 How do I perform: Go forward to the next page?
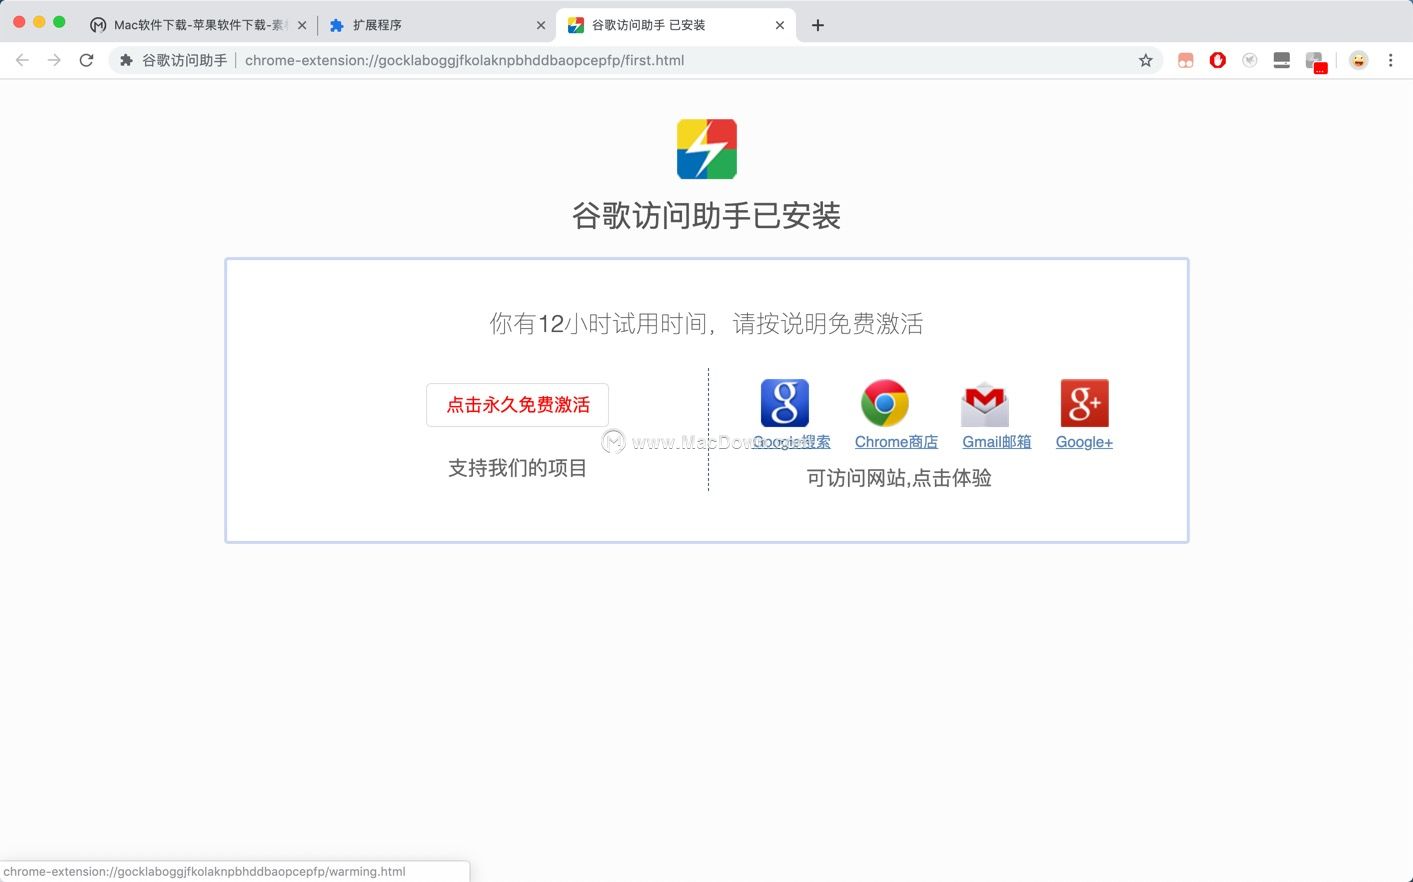(x=54, y=60)
